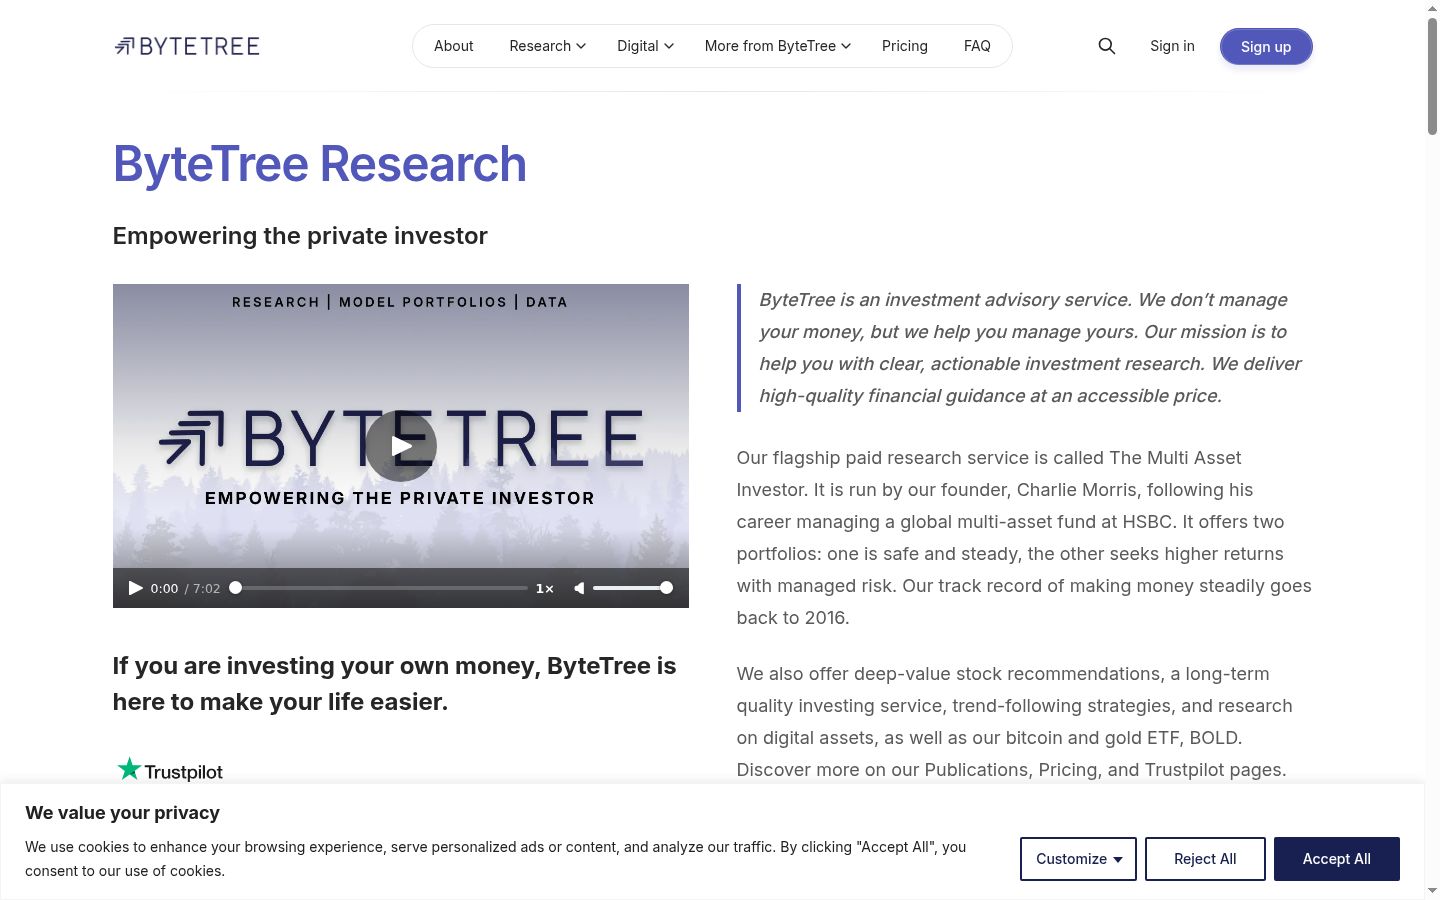Screen dimensions: 1440x900
Task: Open the search magnifier icon
Action: click(1107, 46)
